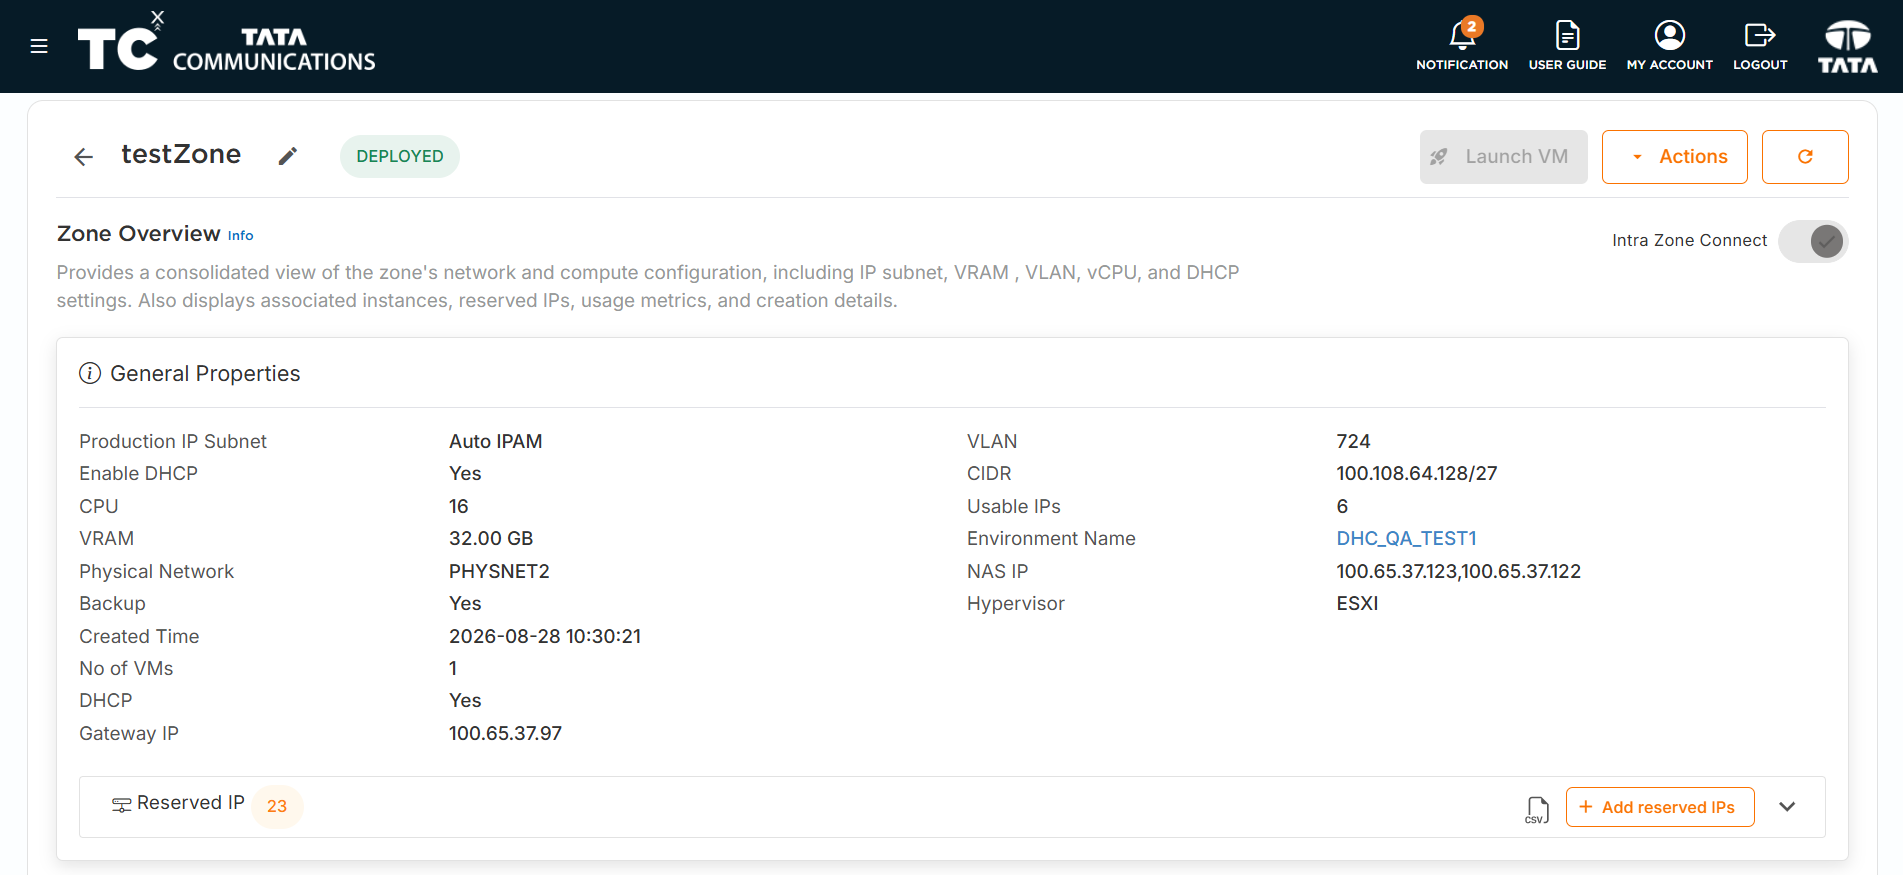Refresh the zone details
The image size is (1903, 875).
tap(1805, 157)
